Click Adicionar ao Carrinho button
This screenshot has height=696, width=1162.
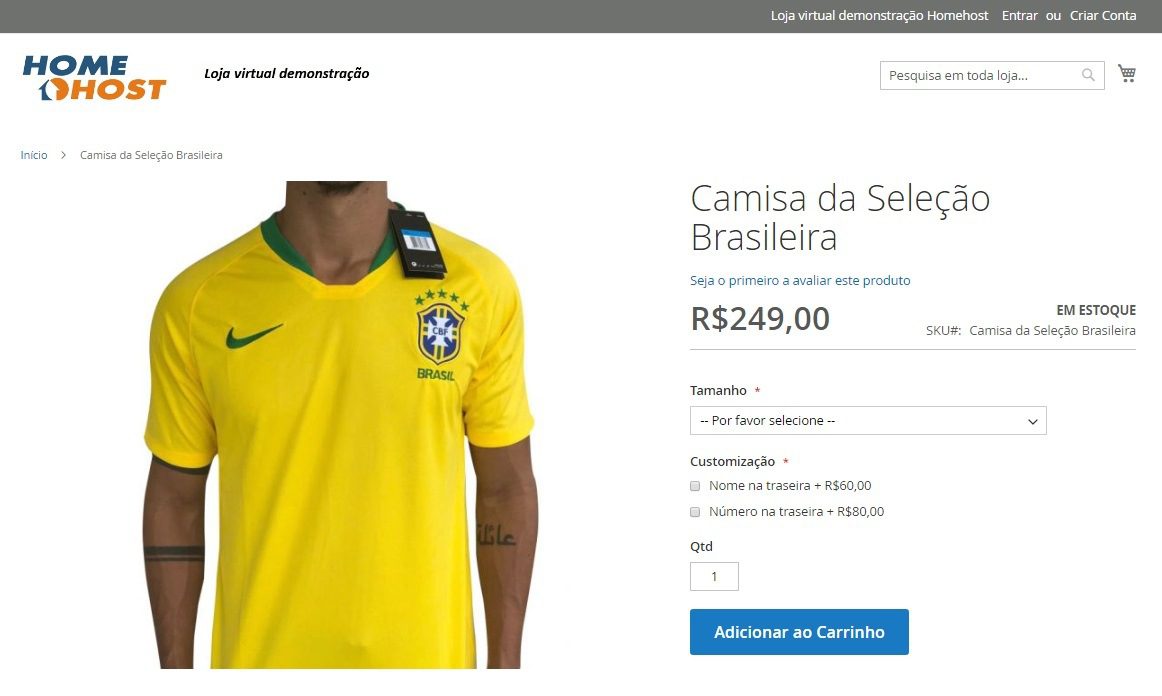[799, 632]
